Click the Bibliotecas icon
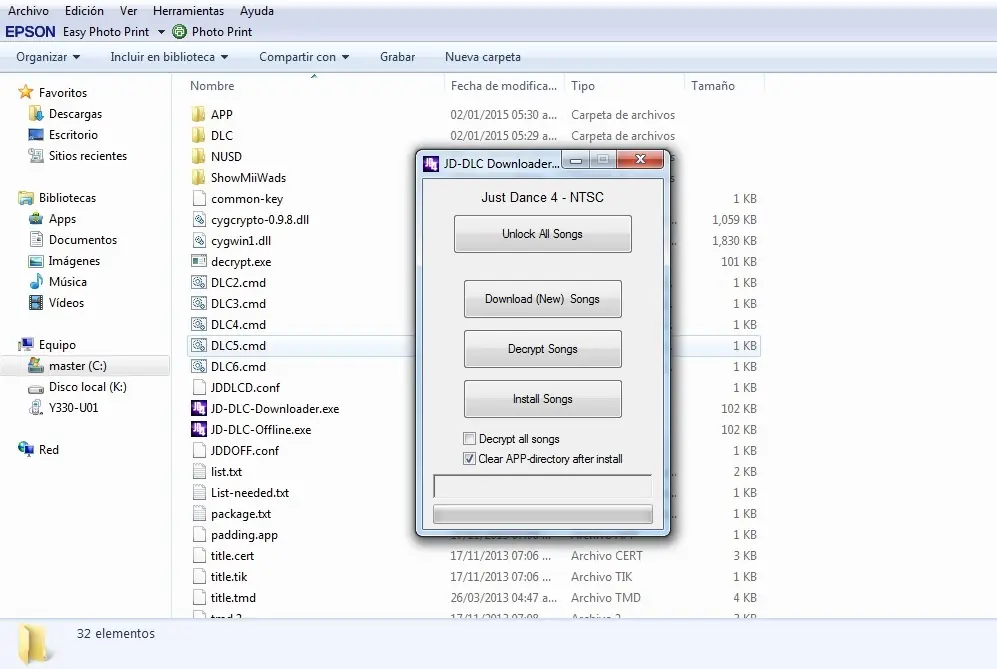997x669 pixels. 25,198
